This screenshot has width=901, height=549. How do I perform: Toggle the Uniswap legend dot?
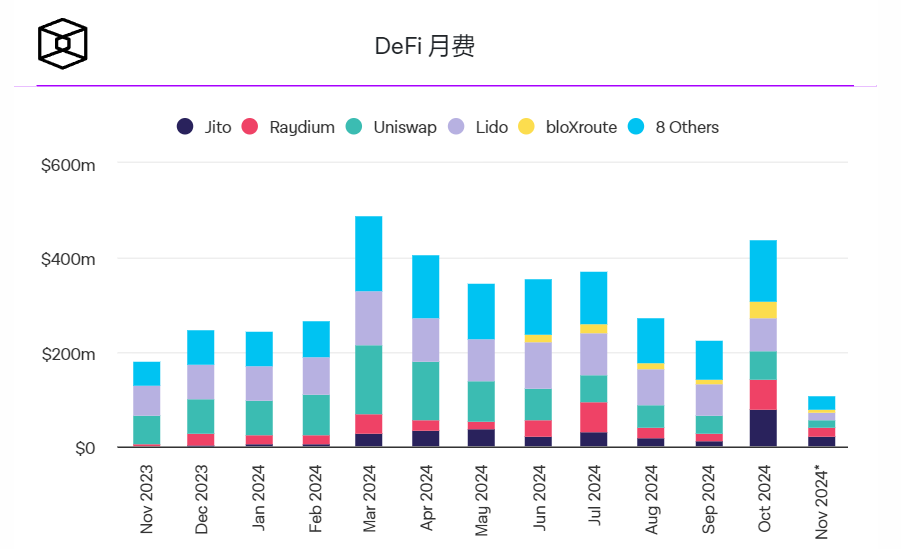(354, 126)
